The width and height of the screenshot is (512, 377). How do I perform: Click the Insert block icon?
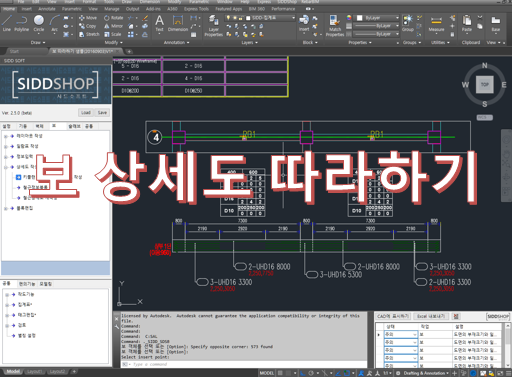click(304, 23)
